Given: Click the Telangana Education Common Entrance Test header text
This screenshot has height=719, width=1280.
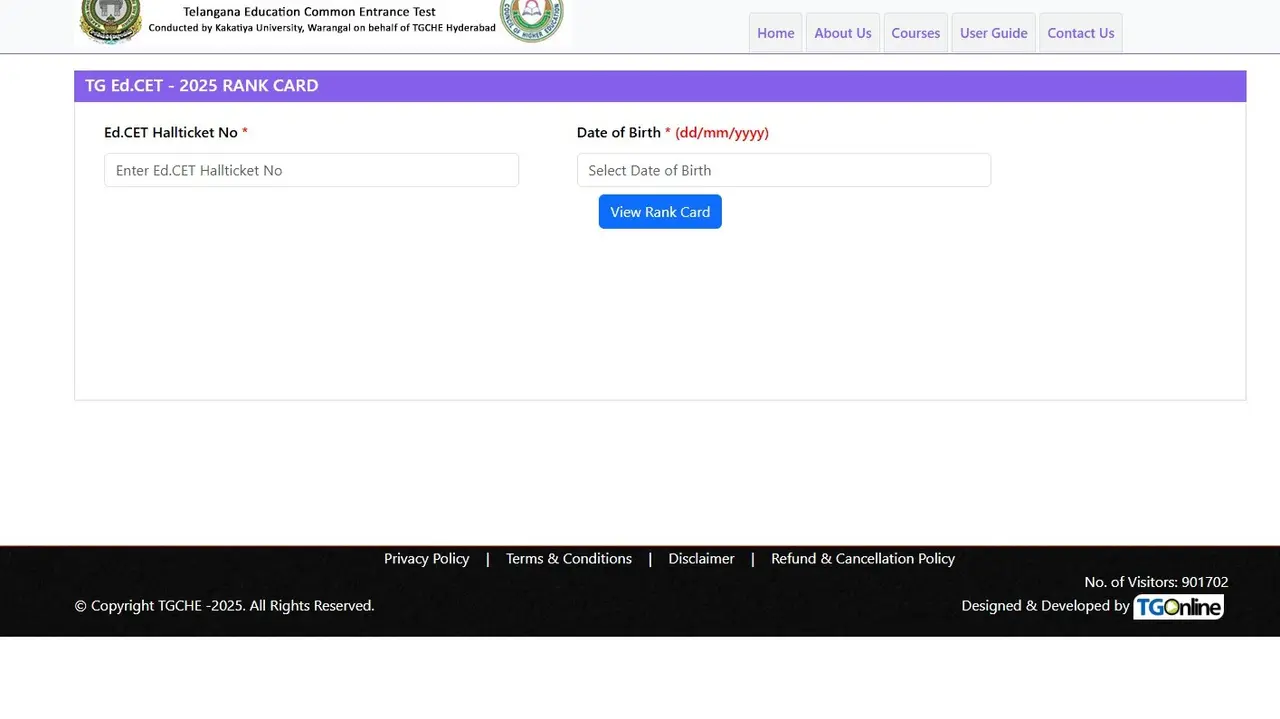Looking at the screenshot, I should [307, 11].
